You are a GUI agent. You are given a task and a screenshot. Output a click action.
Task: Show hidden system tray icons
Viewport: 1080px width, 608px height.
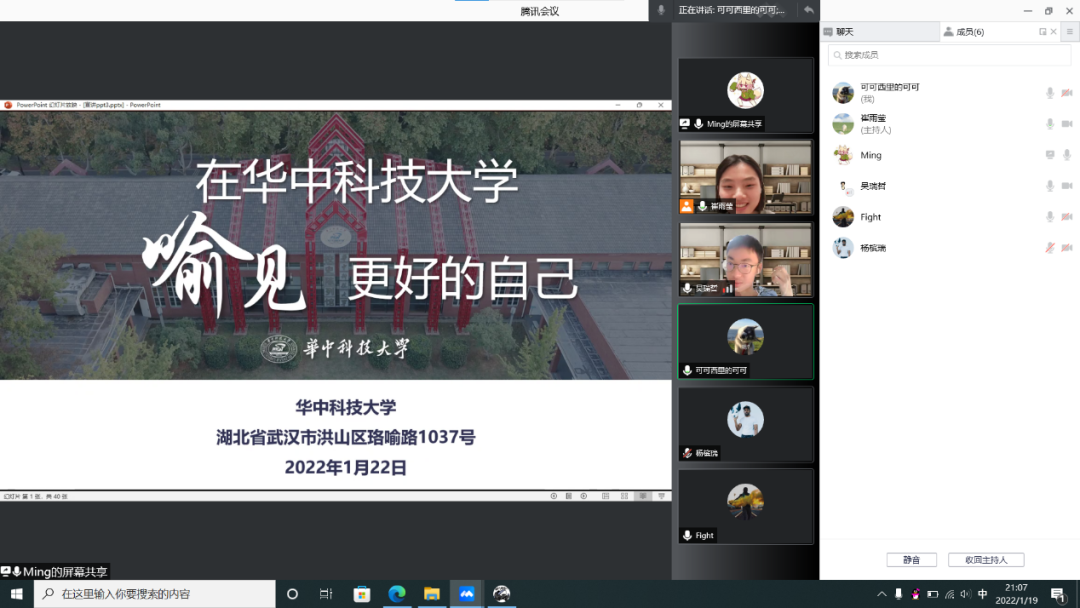pos(882,594)
